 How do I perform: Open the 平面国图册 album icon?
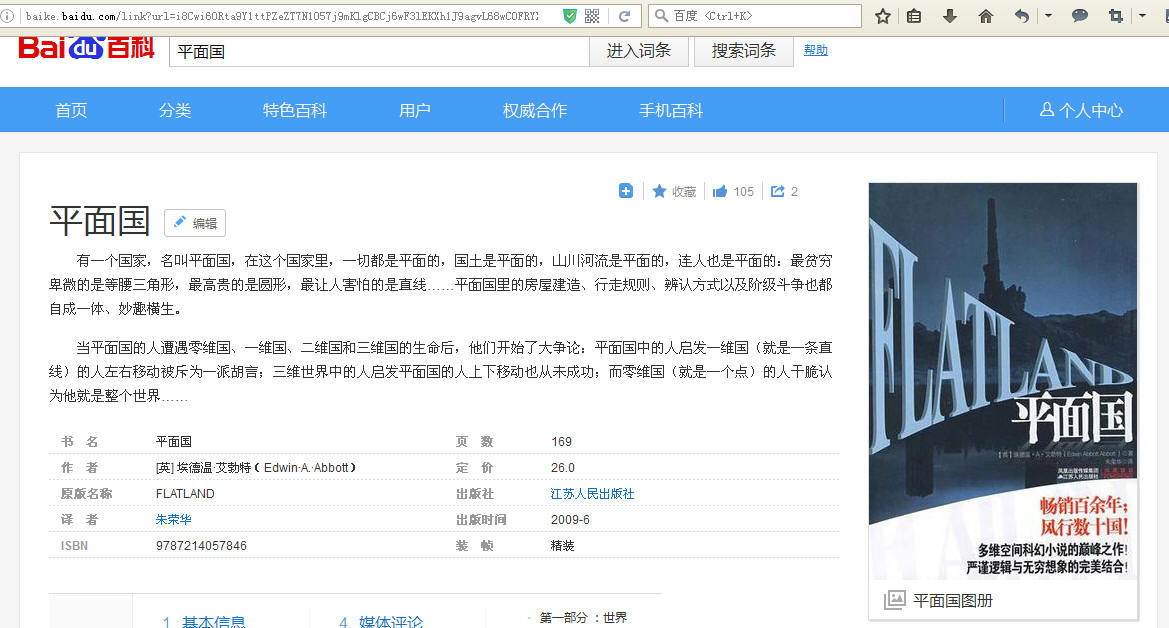click(894, 600)
